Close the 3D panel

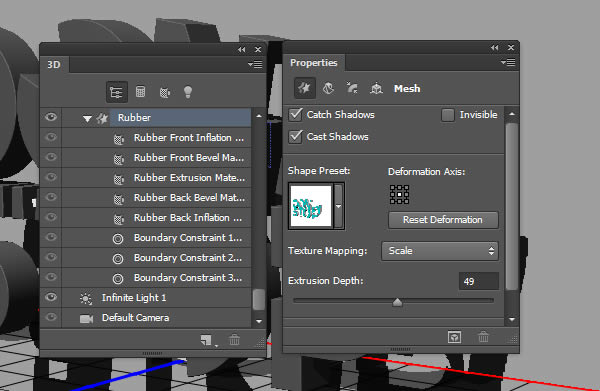pos(258,49)
